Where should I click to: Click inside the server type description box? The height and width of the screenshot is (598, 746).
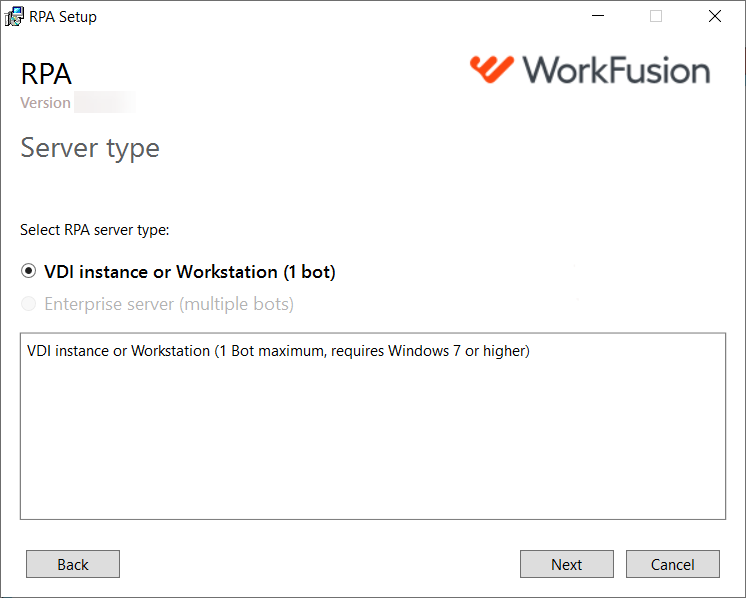click(x=373, y=426)
